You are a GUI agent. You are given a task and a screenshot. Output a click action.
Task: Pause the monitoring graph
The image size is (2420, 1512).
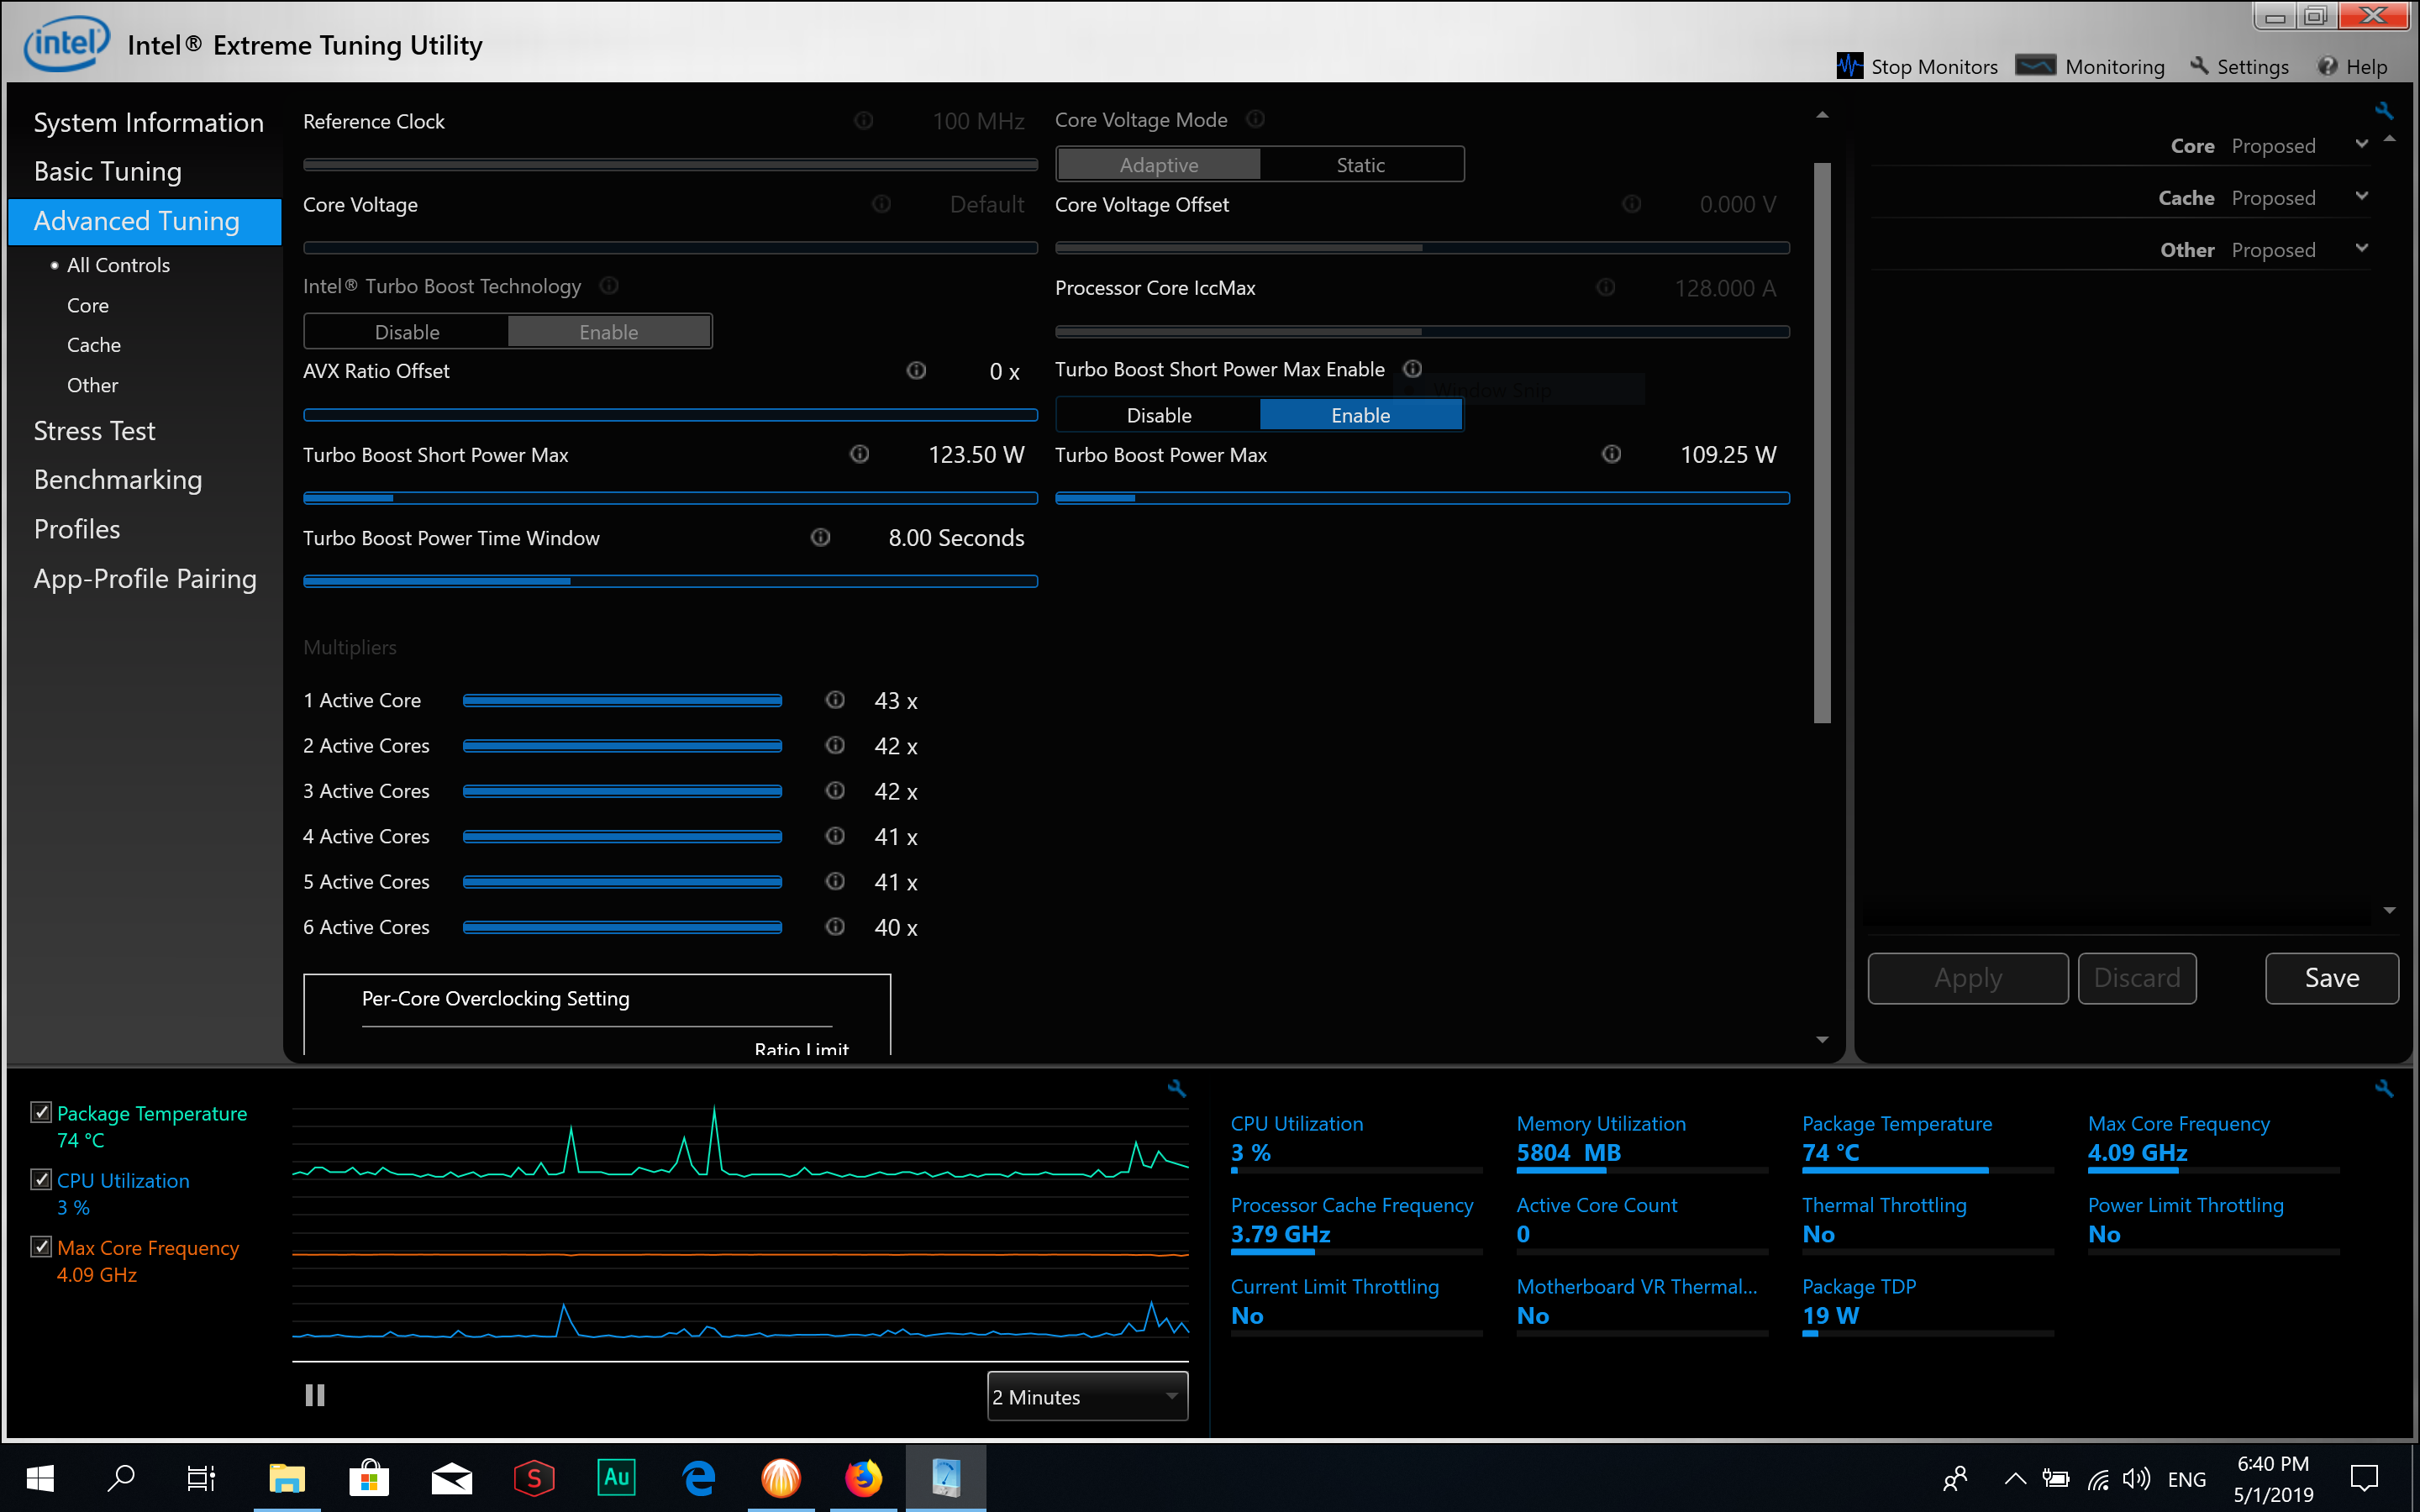[315, 1395]
